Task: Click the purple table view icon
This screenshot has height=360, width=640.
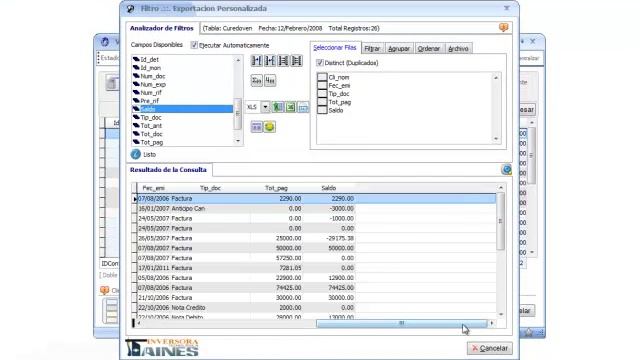Action: point(256,127)
